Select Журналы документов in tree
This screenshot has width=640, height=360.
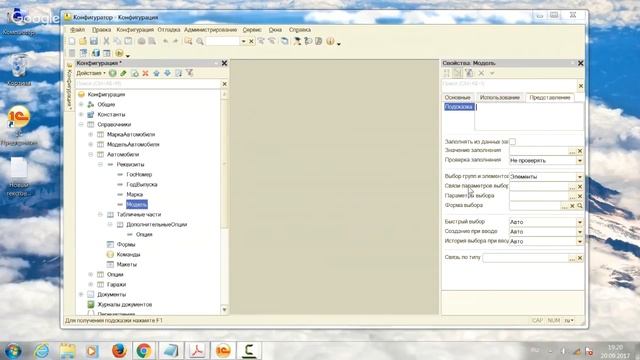tap(124, 304)
